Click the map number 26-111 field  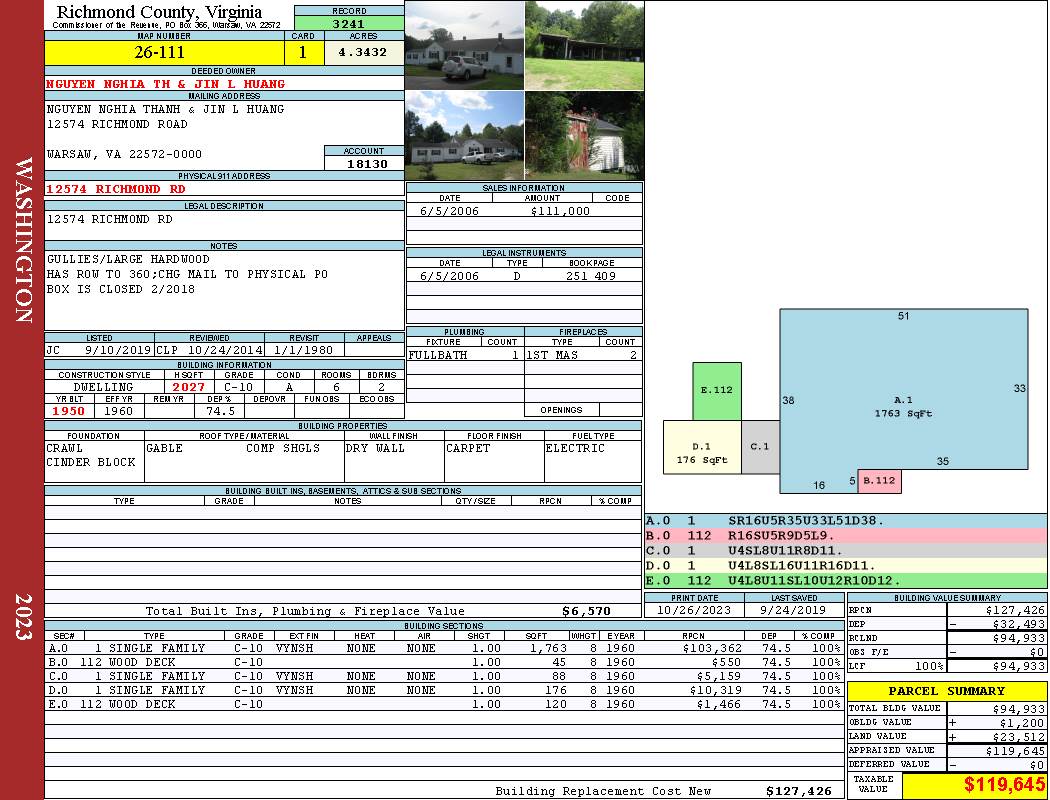point(165,53)
